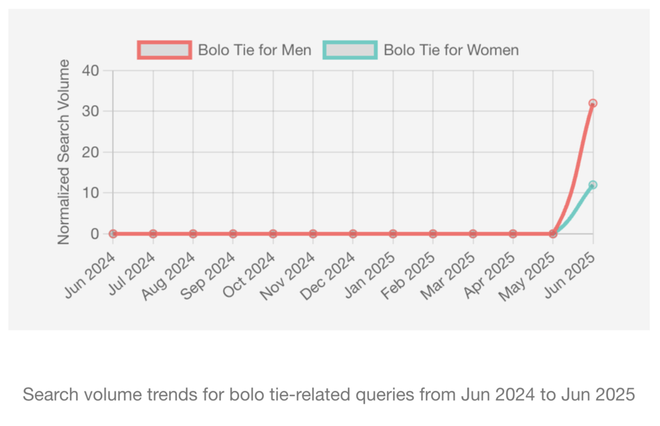
Task: Pick the Aug 2024 data point
Action: point(193,234)
